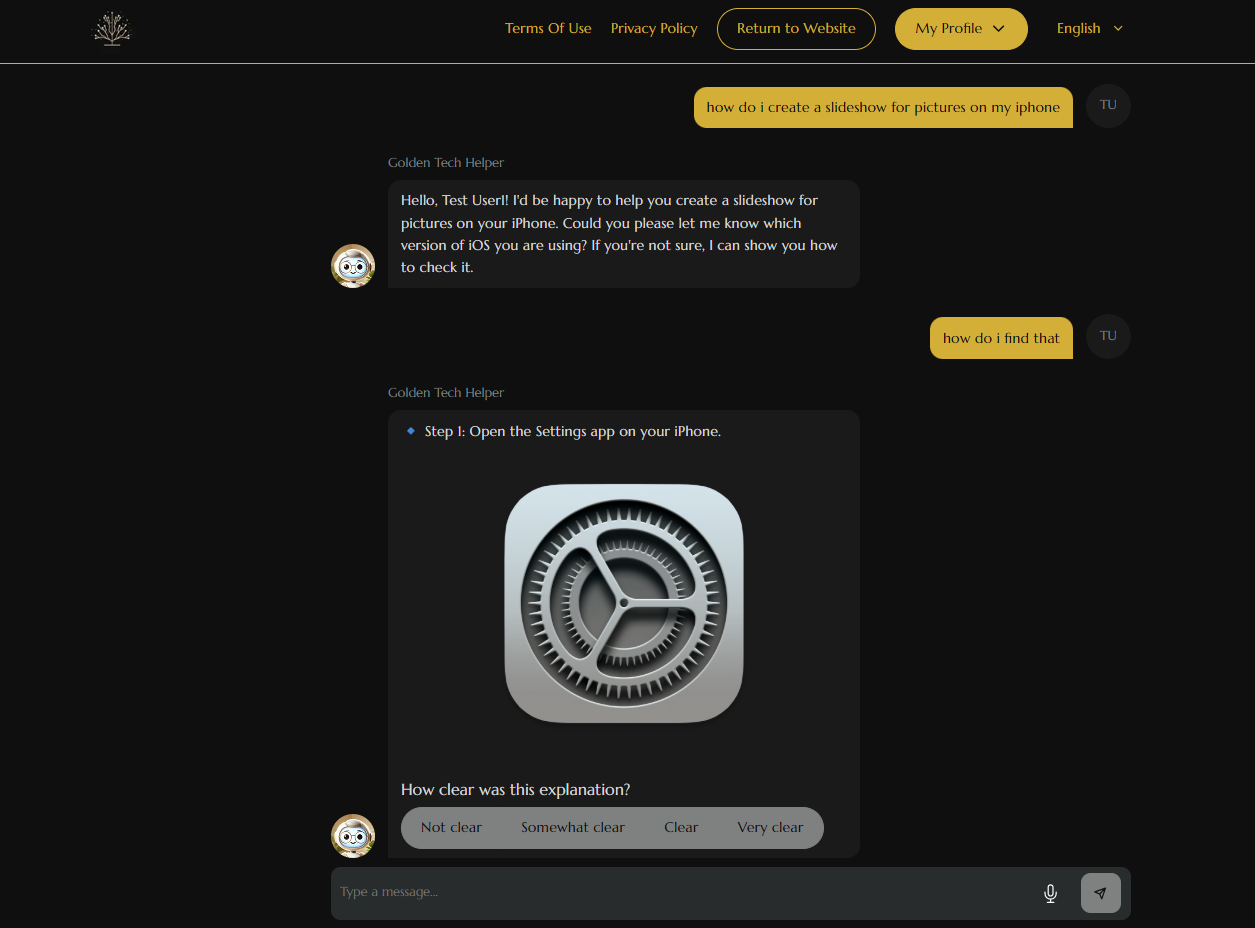Image resolution: width=1255 pixels, height=928 pixels.
Task: Click the TU avatar beside 'how do i find that'
Action: coord(1108,336)
